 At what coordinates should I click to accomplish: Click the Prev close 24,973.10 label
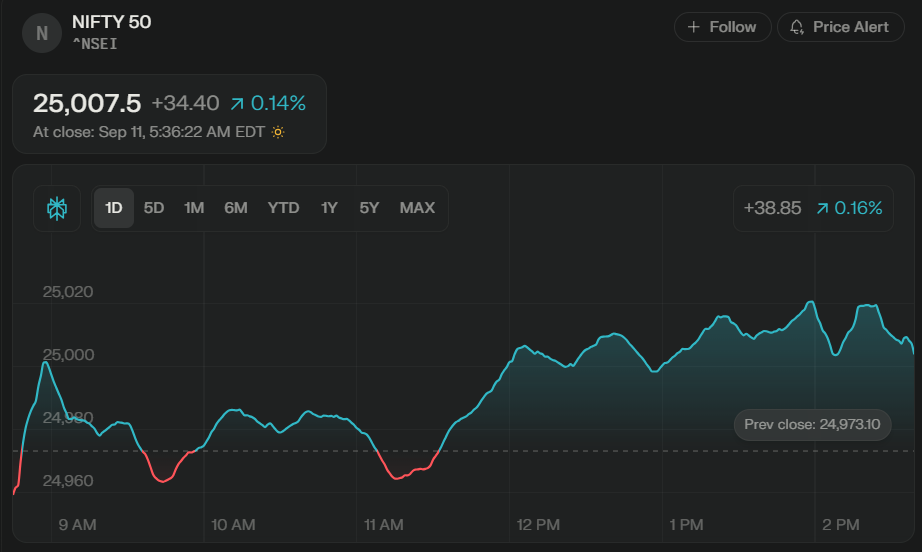pos(812,425)
